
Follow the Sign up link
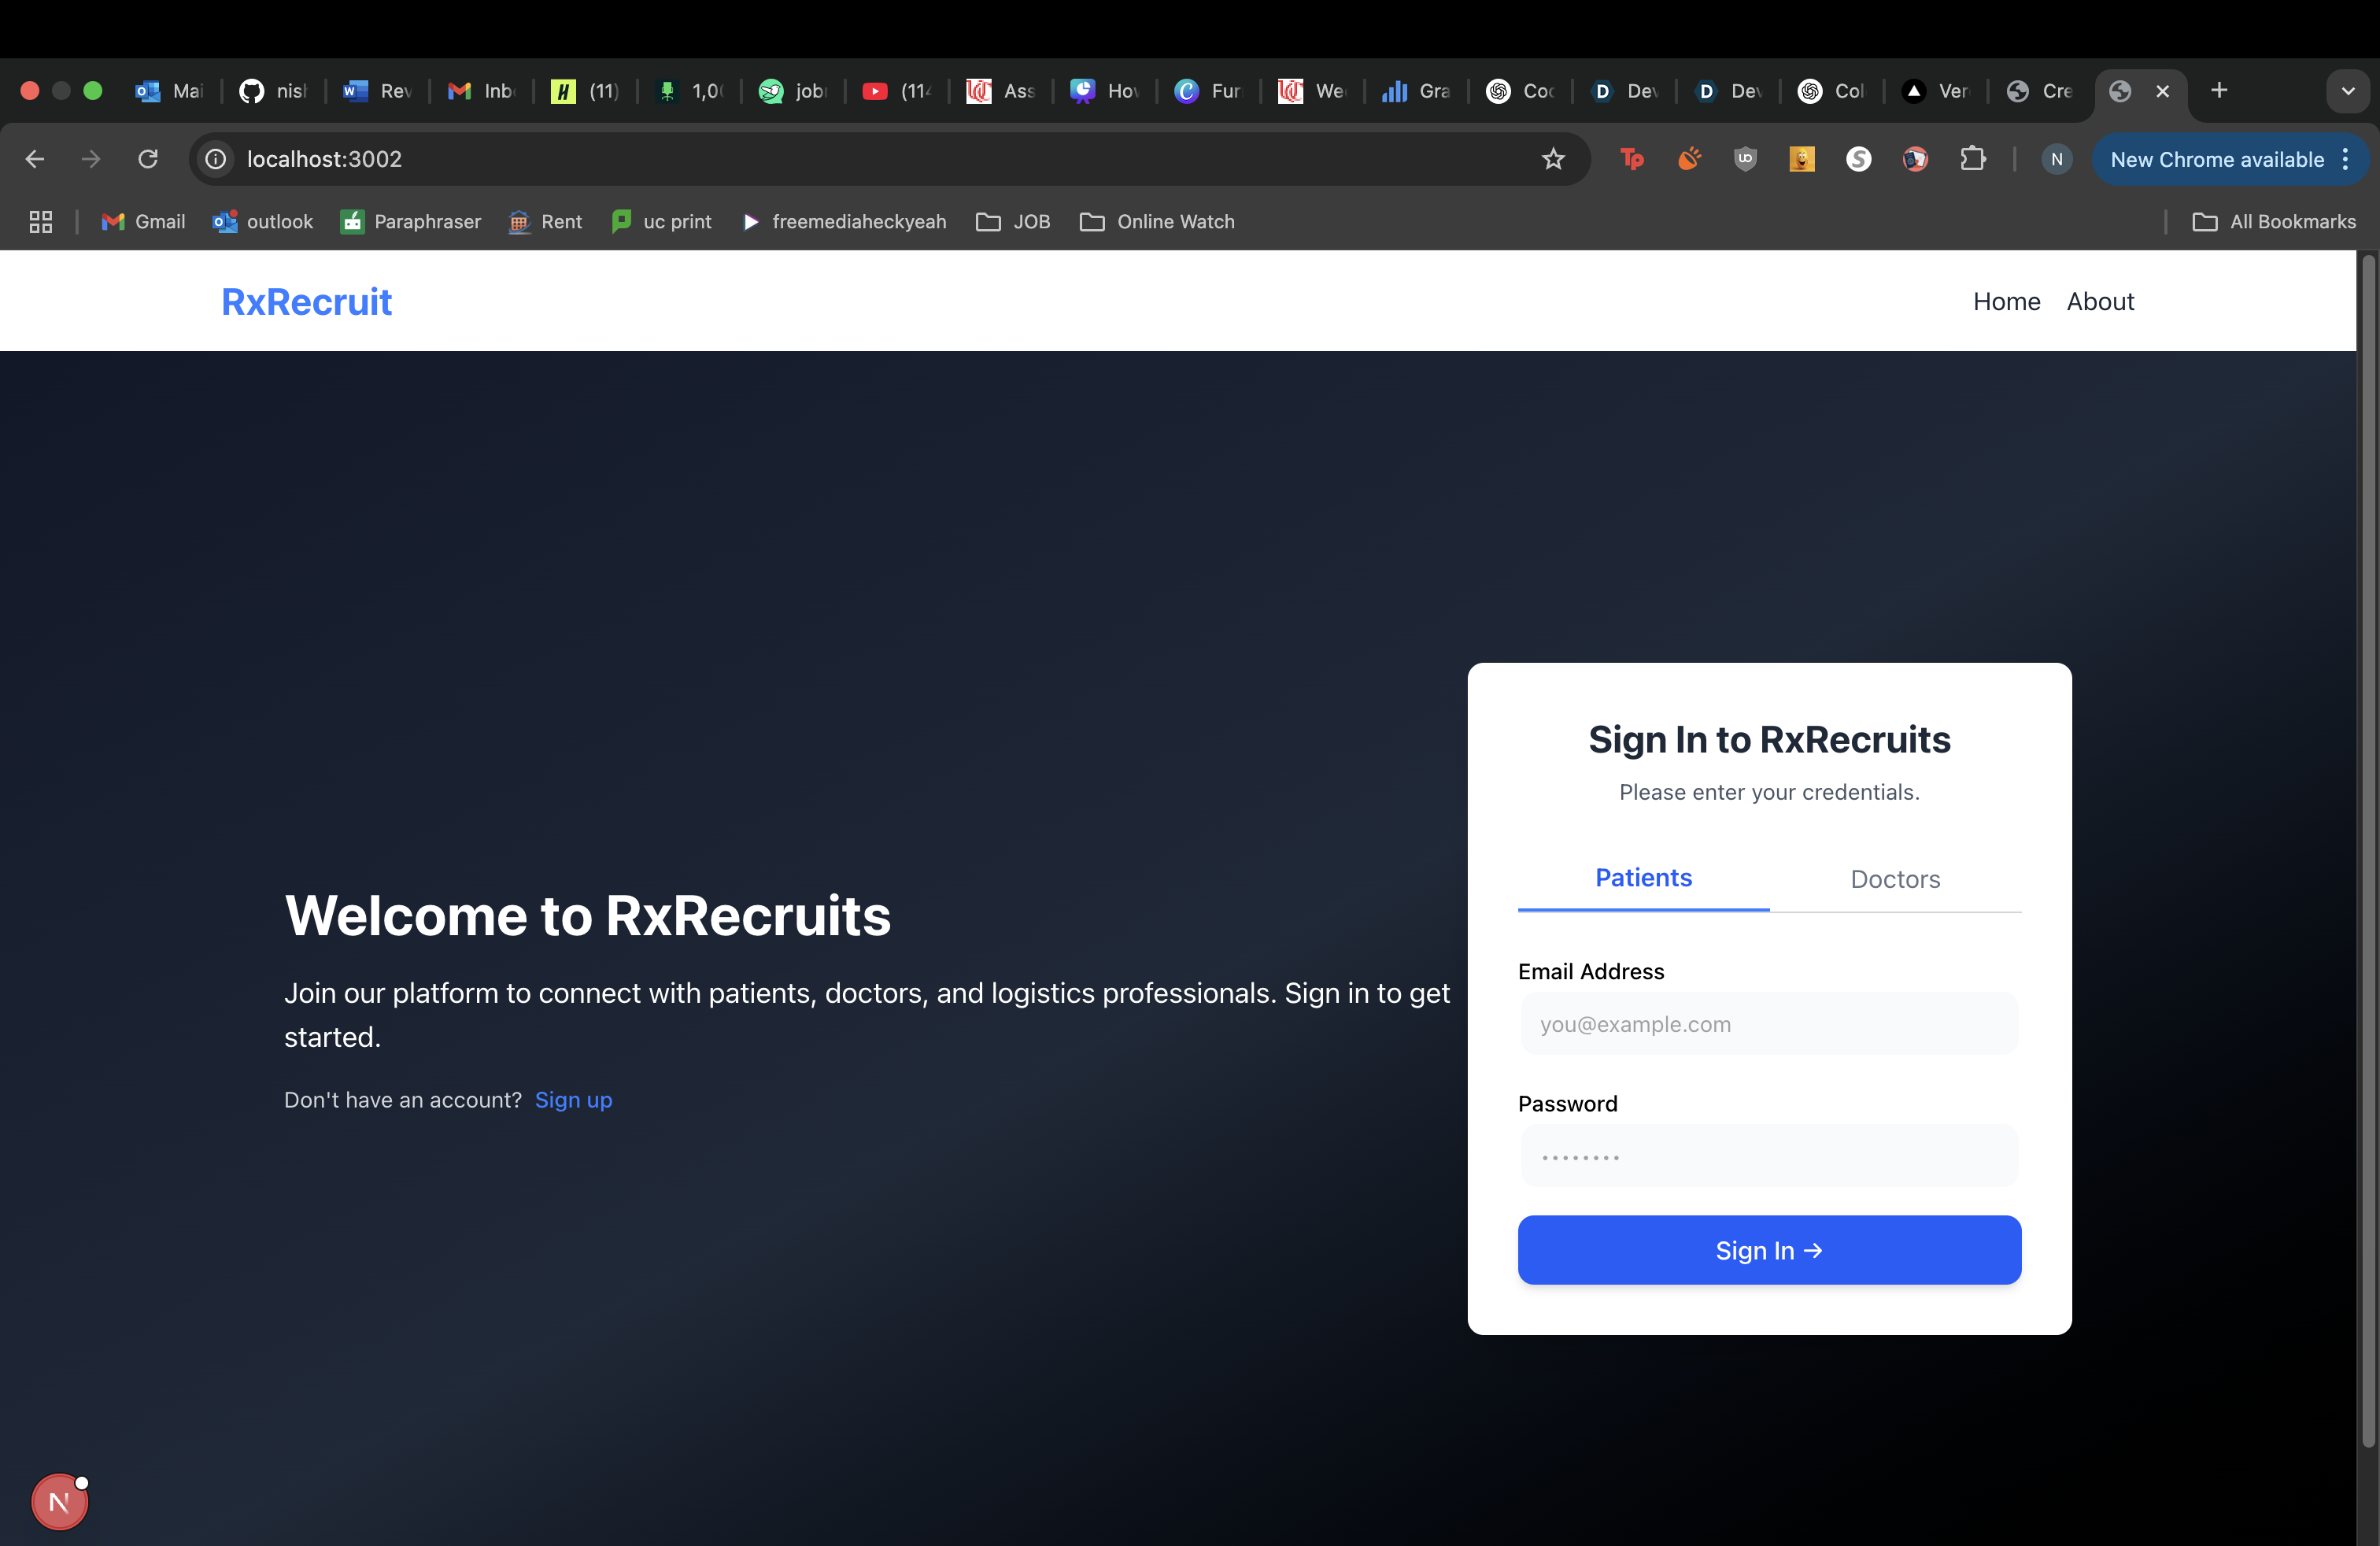pos(573,1100)
